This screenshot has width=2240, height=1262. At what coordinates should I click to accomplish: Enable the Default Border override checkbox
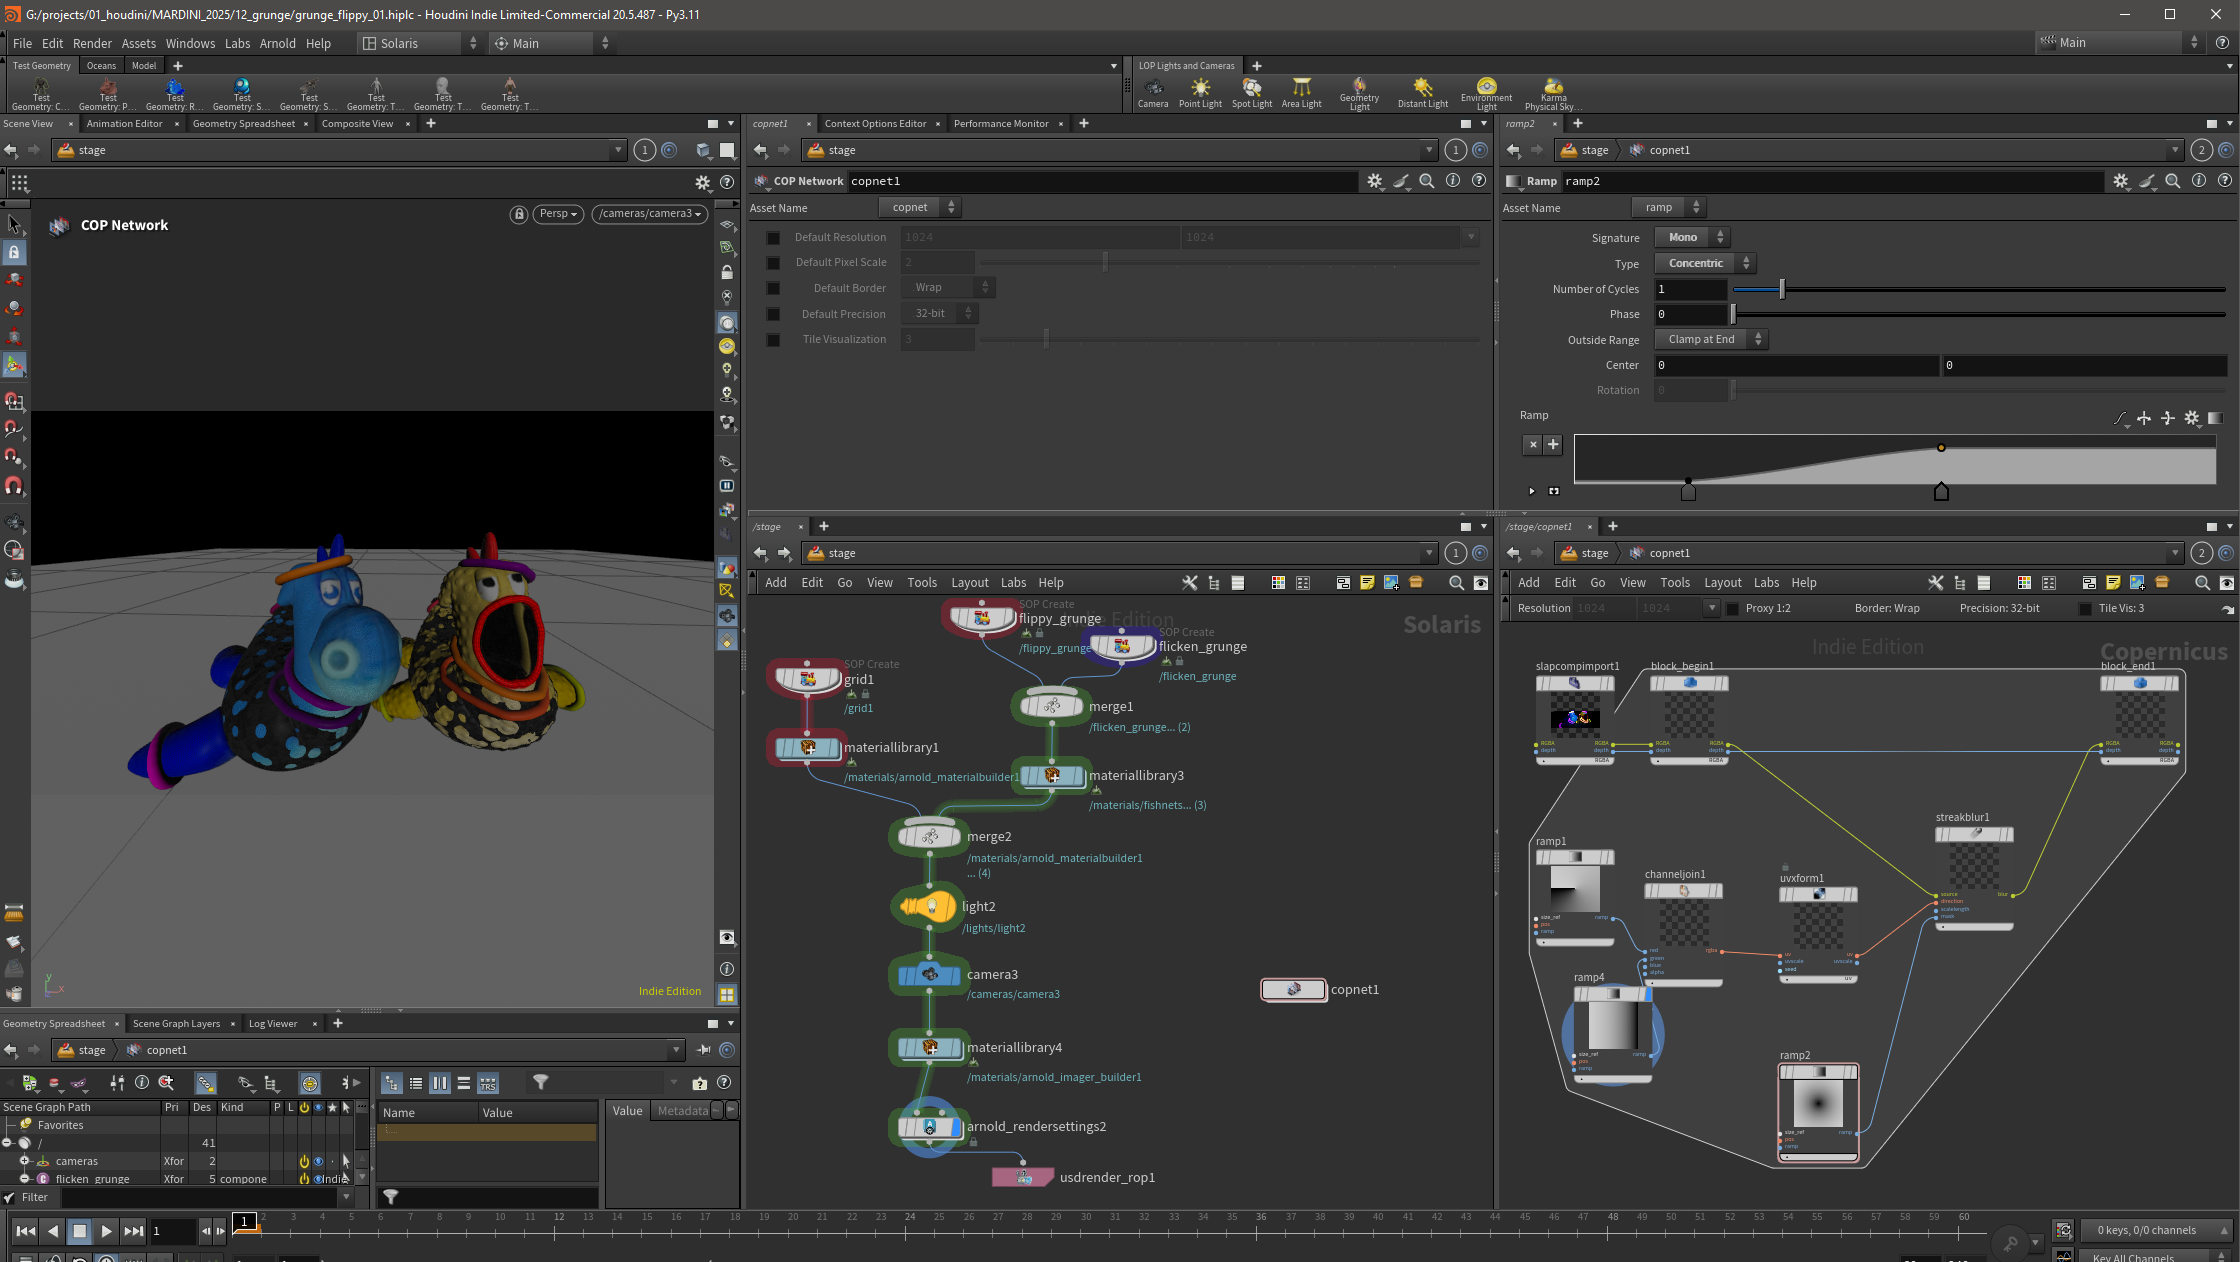click(x=773, y=288)
